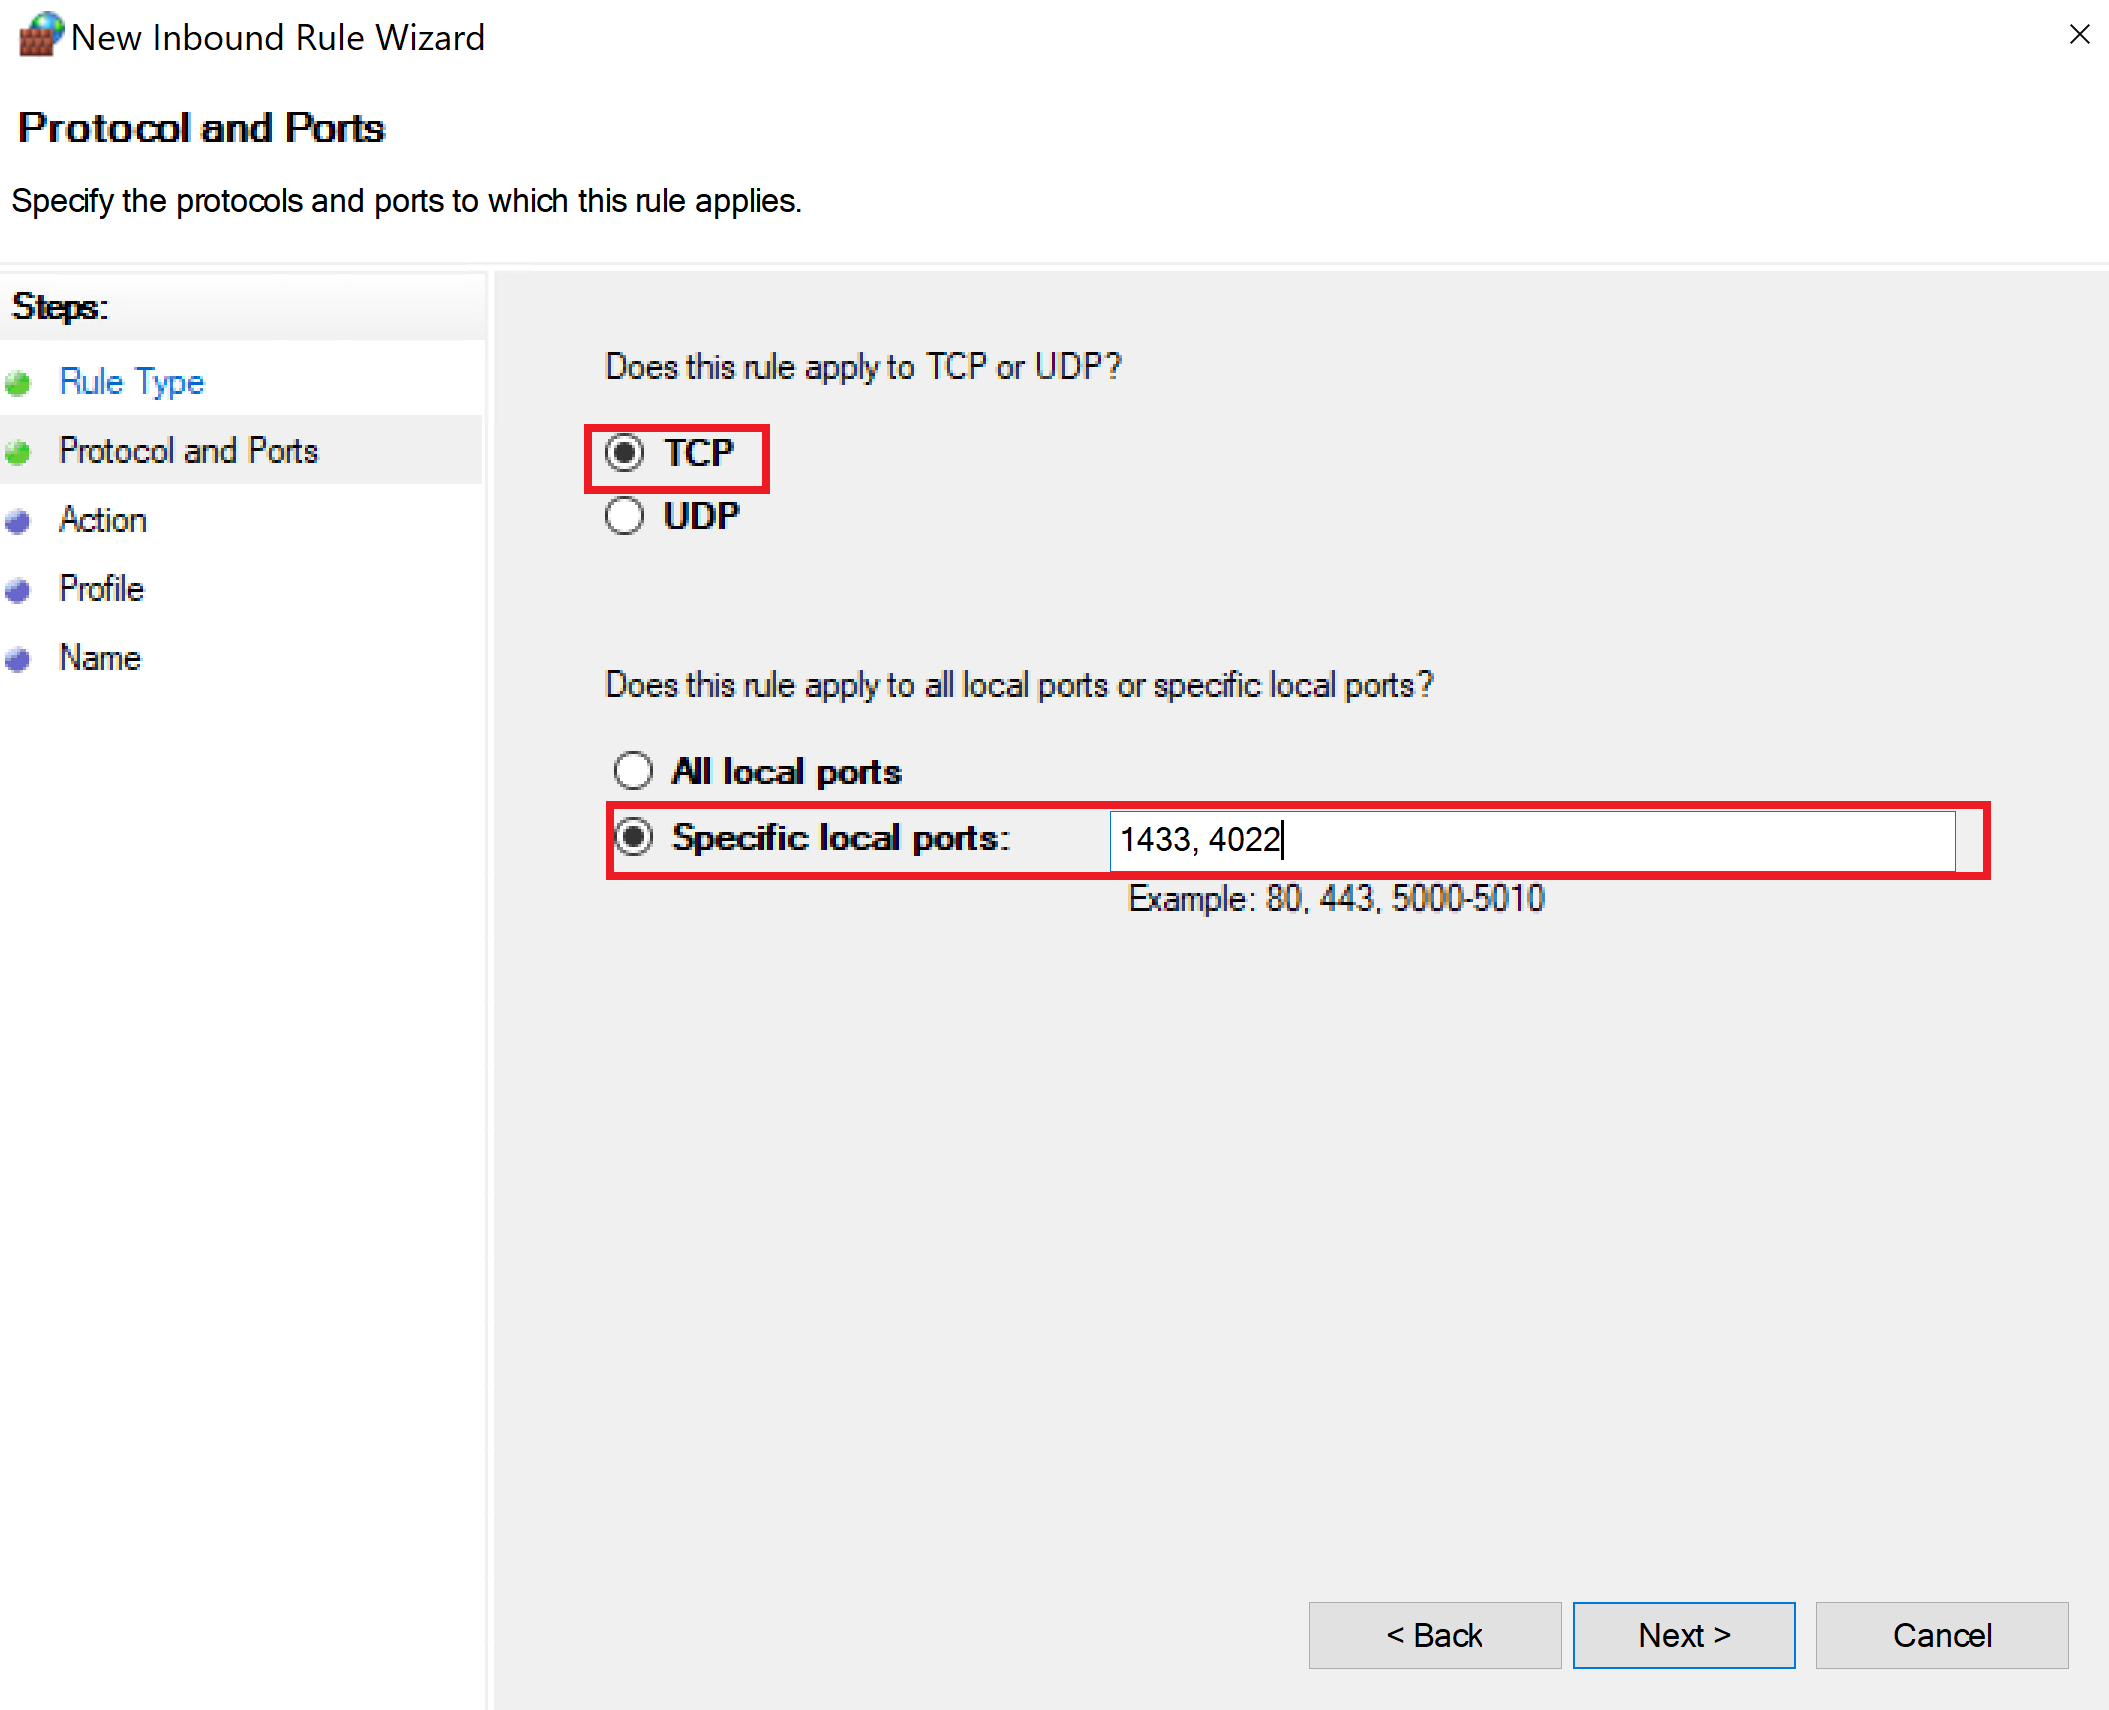2109x1710 pixels.
Task: Open the Rule Type step link
Action: click(x=131, y=382)
